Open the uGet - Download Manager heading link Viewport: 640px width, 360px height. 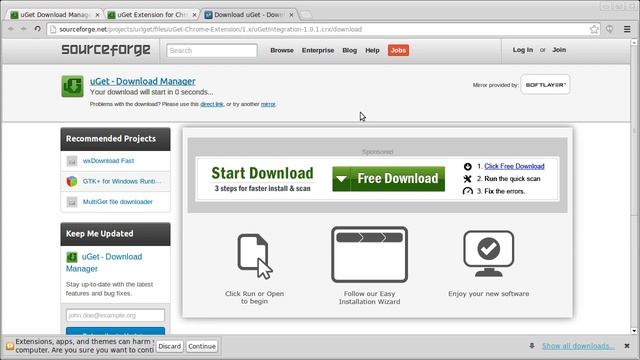click(x=143, y=81)
